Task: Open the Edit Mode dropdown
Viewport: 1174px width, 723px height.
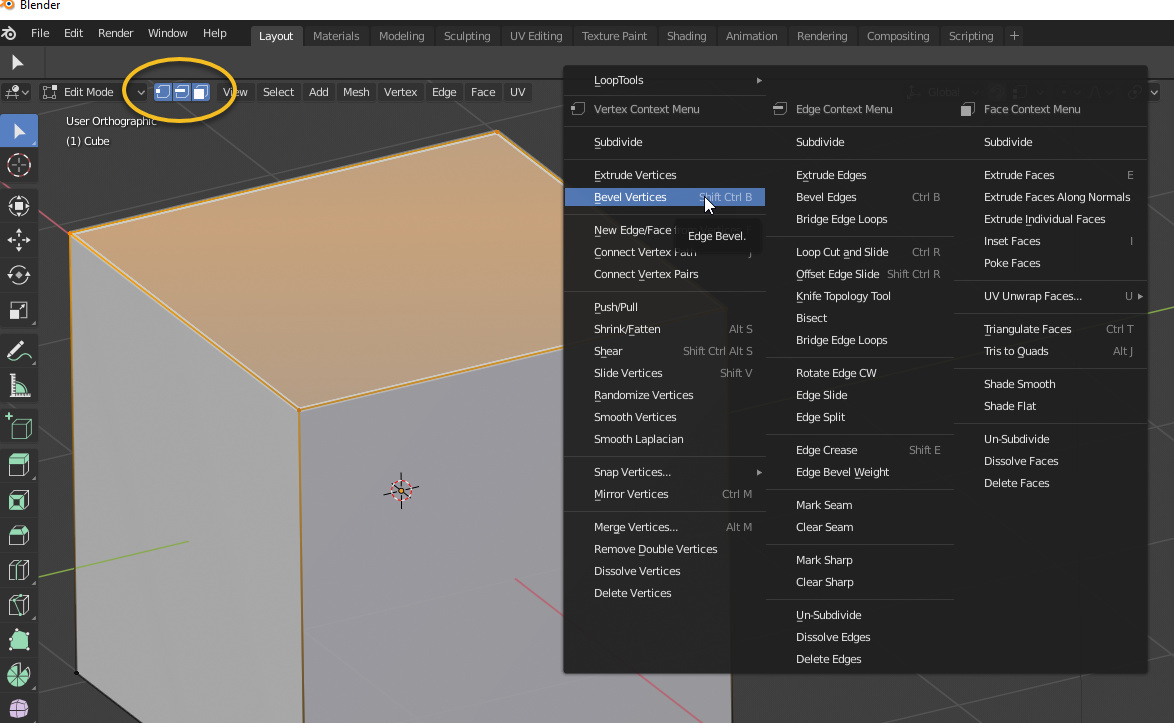Action: coord(90,91)
